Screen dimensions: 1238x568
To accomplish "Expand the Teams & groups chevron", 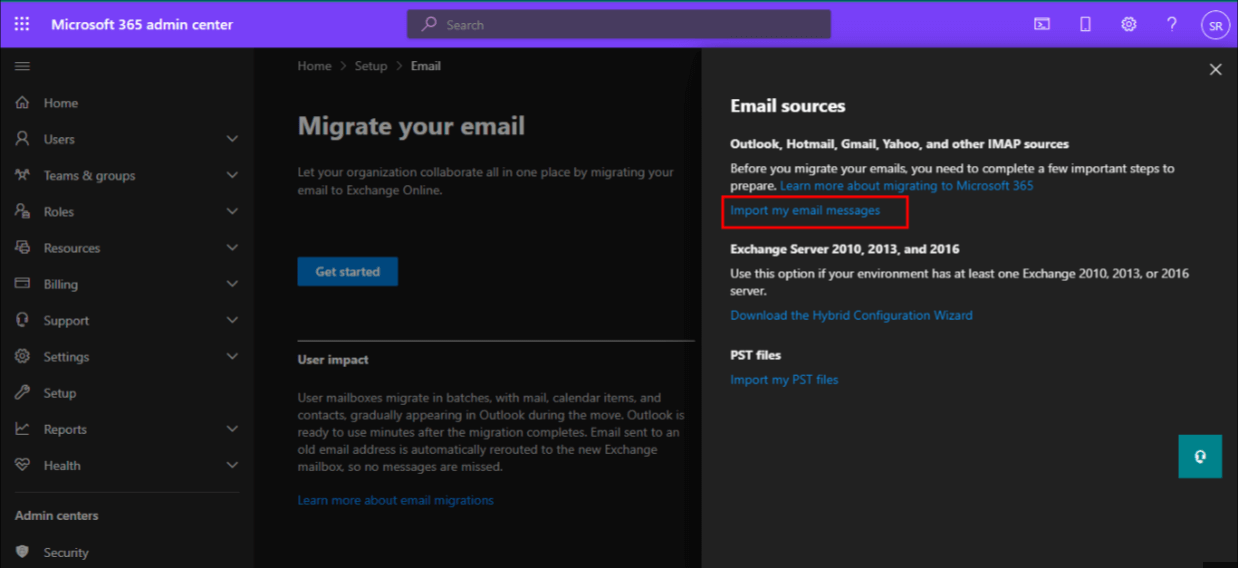I will pos(232,175).
